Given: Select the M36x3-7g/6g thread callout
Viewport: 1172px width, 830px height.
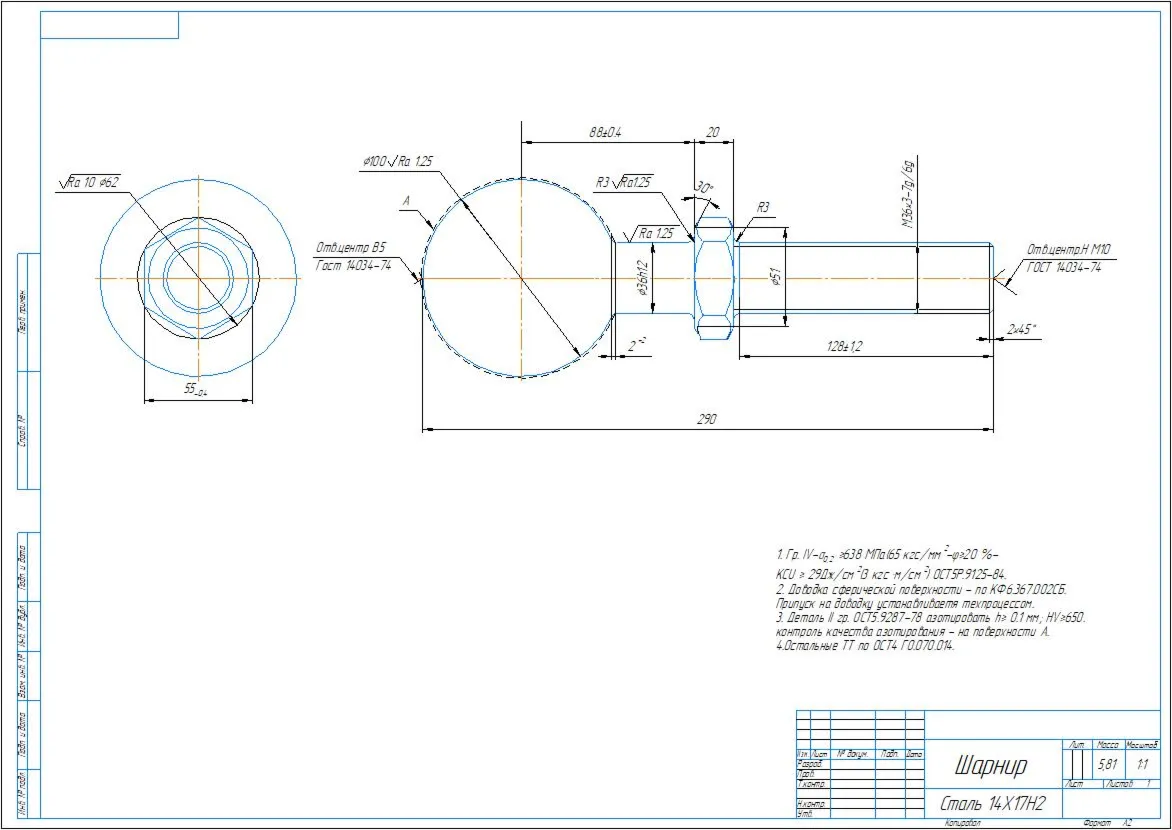Looking at the screenshot, I should tap(908, 194).
